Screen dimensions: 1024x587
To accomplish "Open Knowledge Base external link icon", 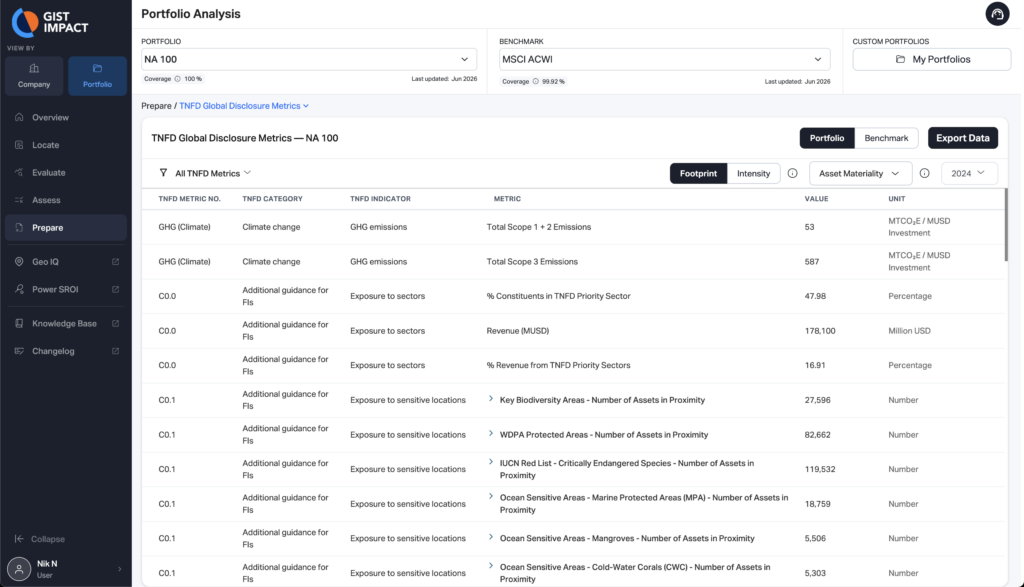I will [116, 323].
